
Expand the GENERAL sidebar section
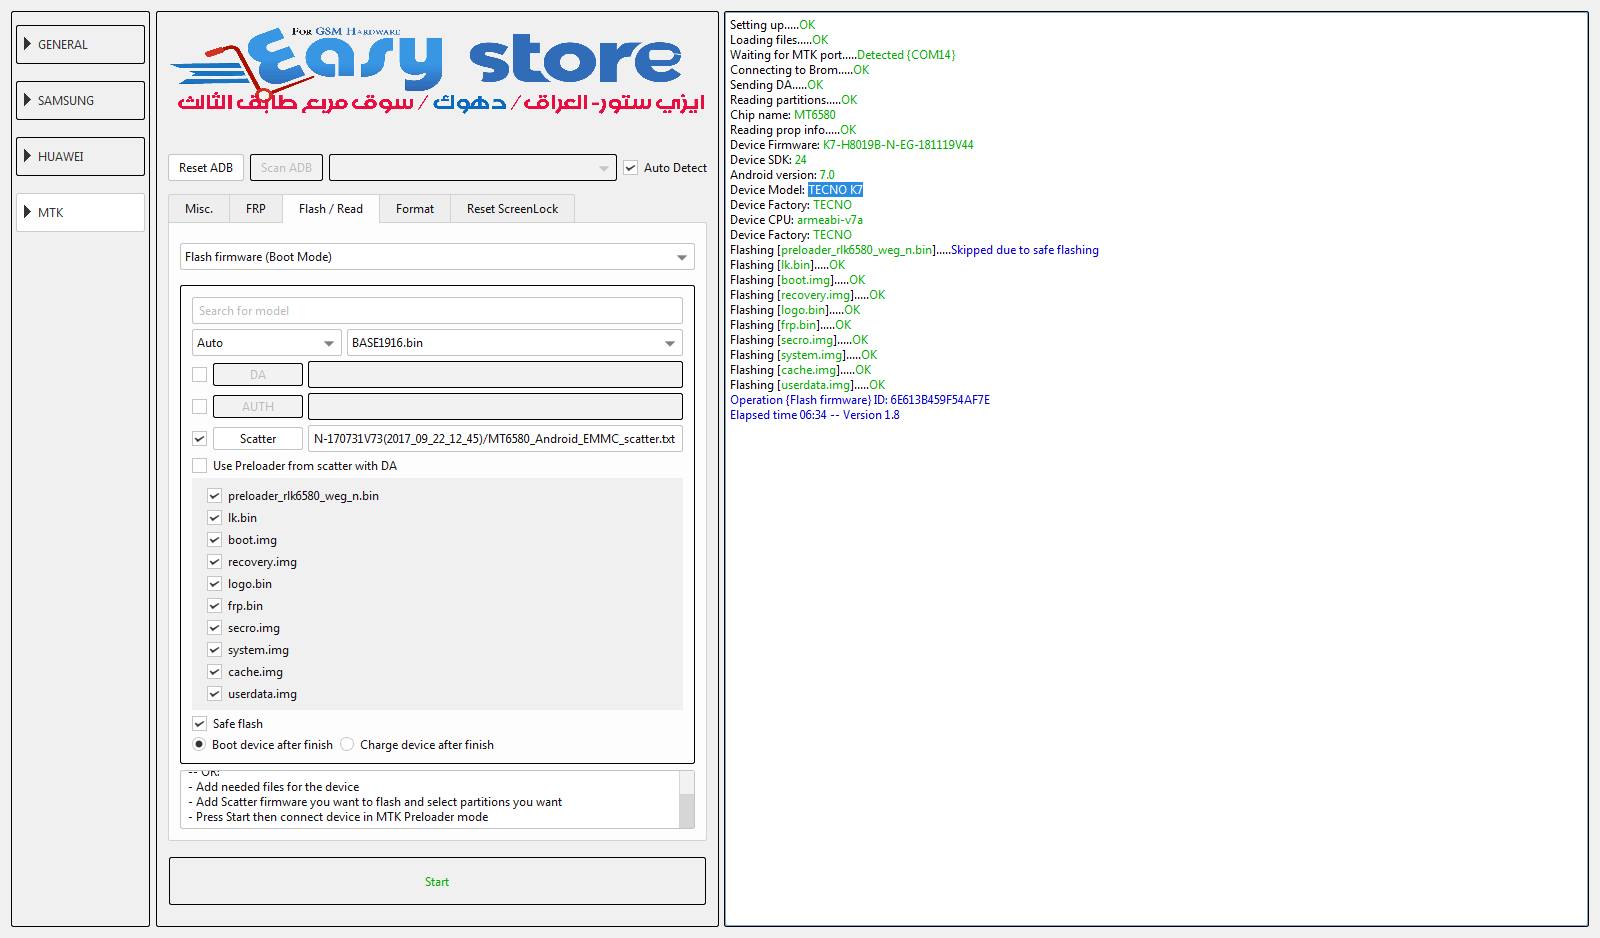click(80, 44)
